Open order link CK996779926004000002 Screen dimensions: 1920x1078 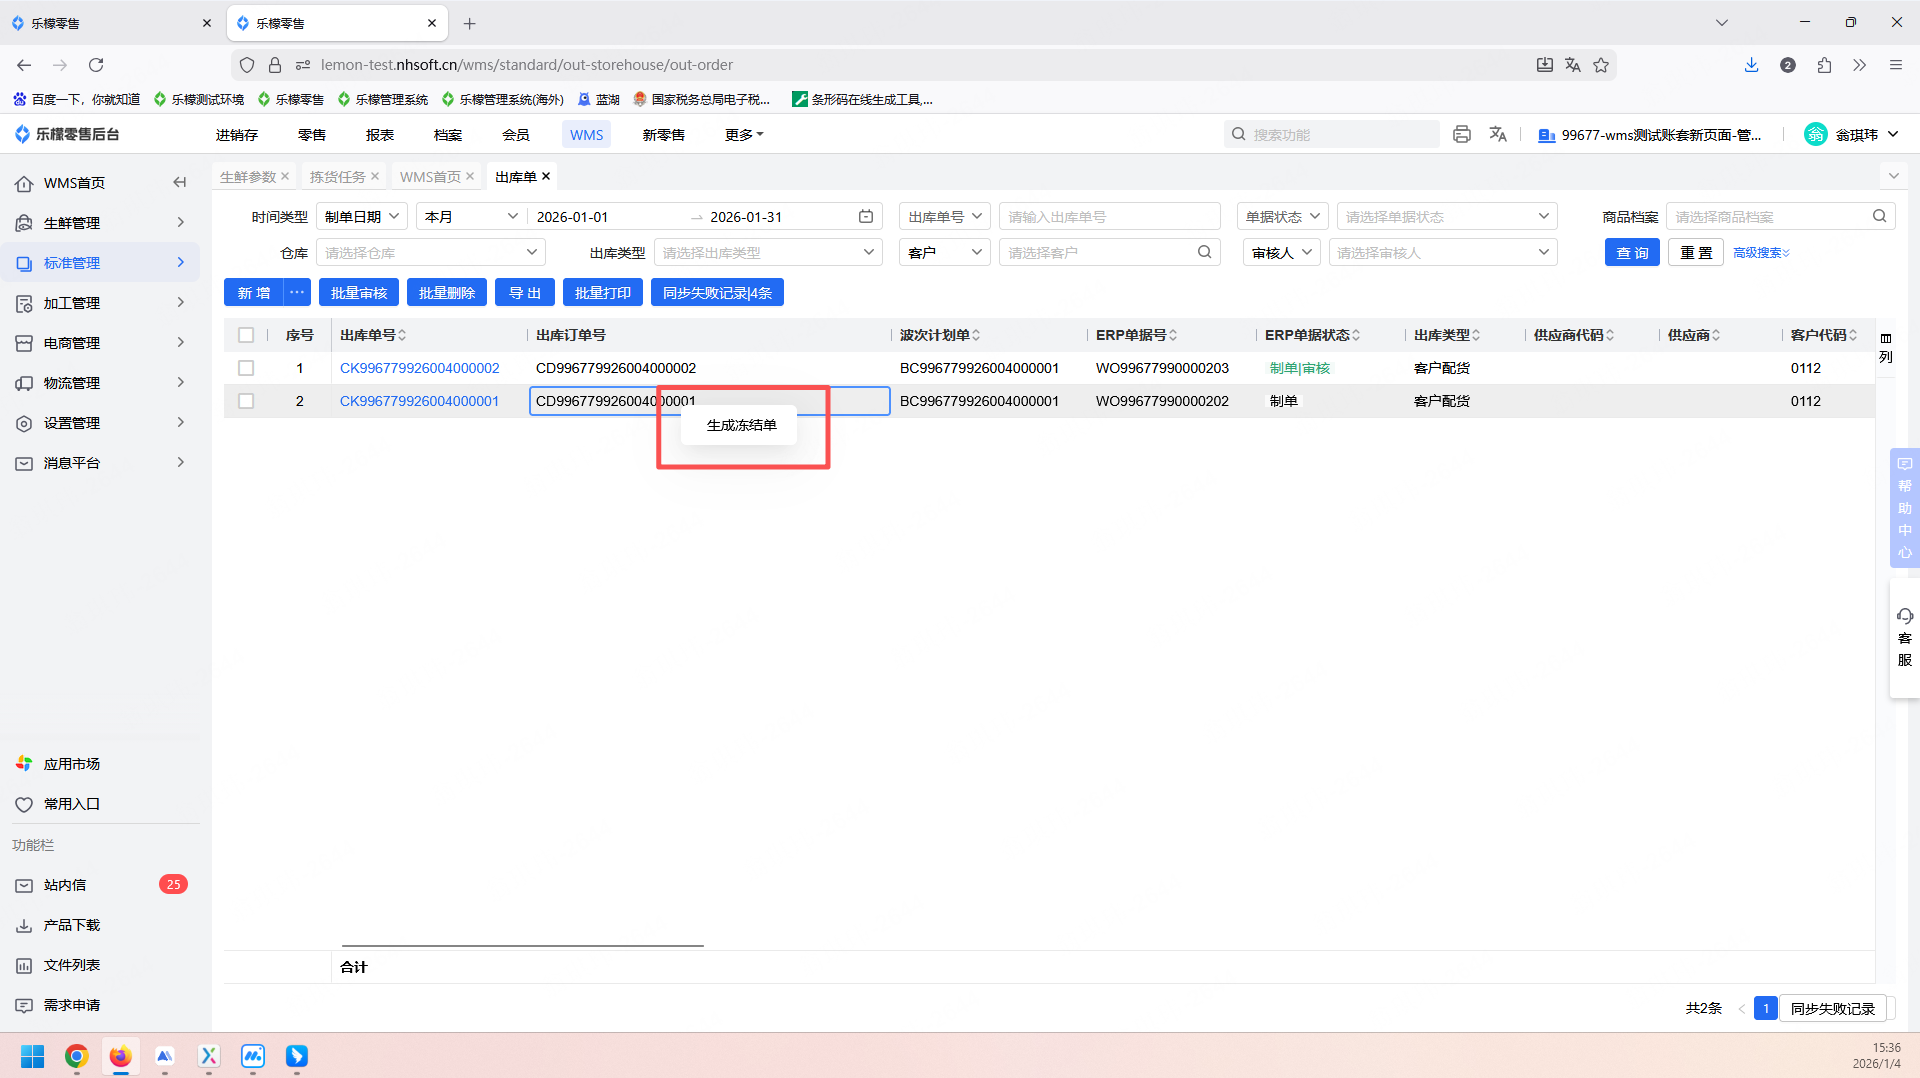point(420,368)
